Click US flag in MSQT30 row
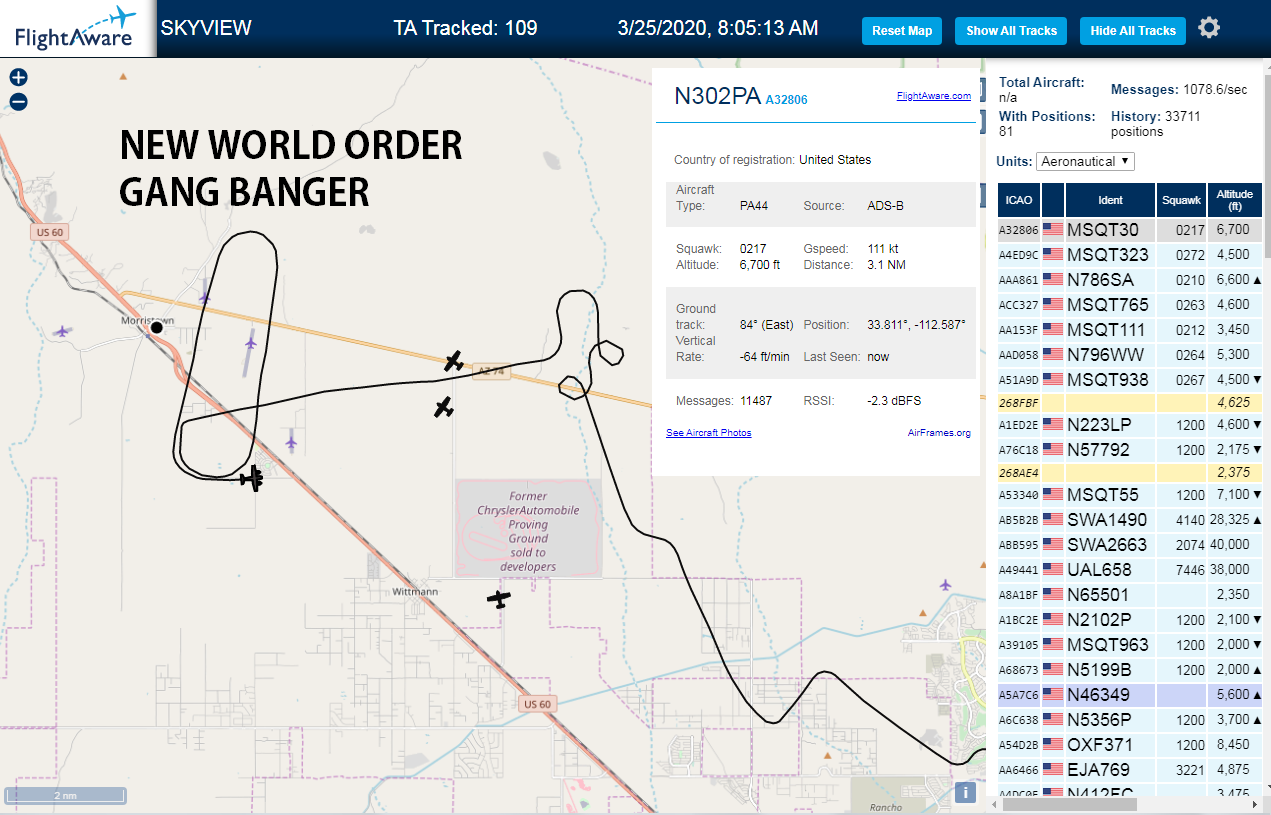 (x=1053, y=230)
